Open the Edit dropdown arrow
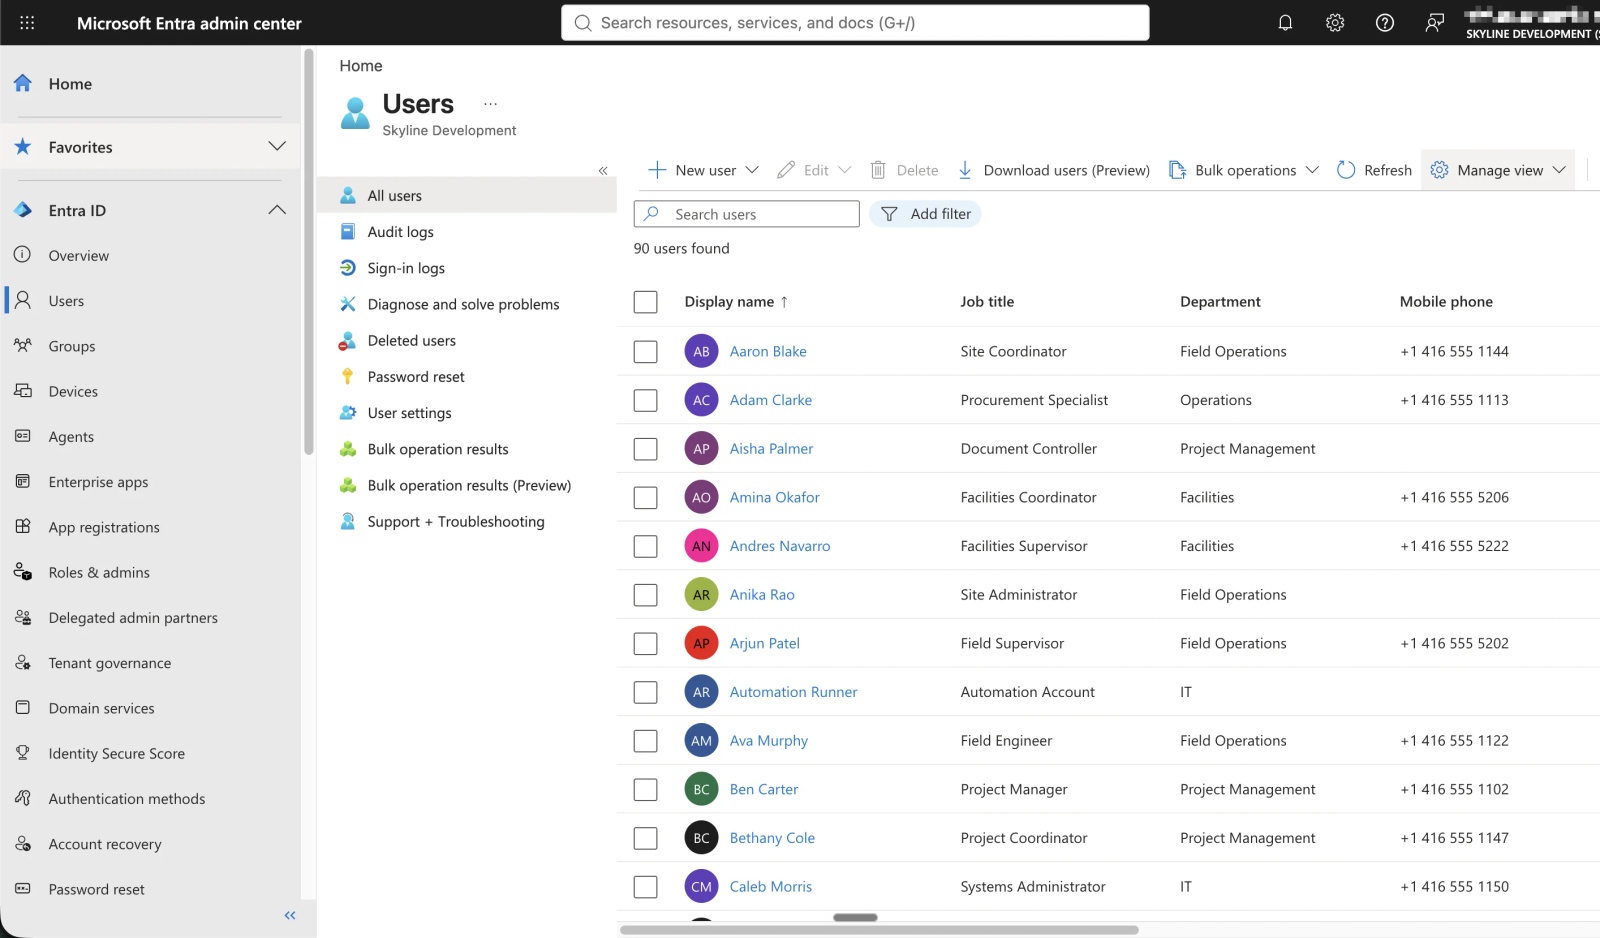Image resolution: width=1600 pixels, height=938 pixels. [x=845, y=170]
